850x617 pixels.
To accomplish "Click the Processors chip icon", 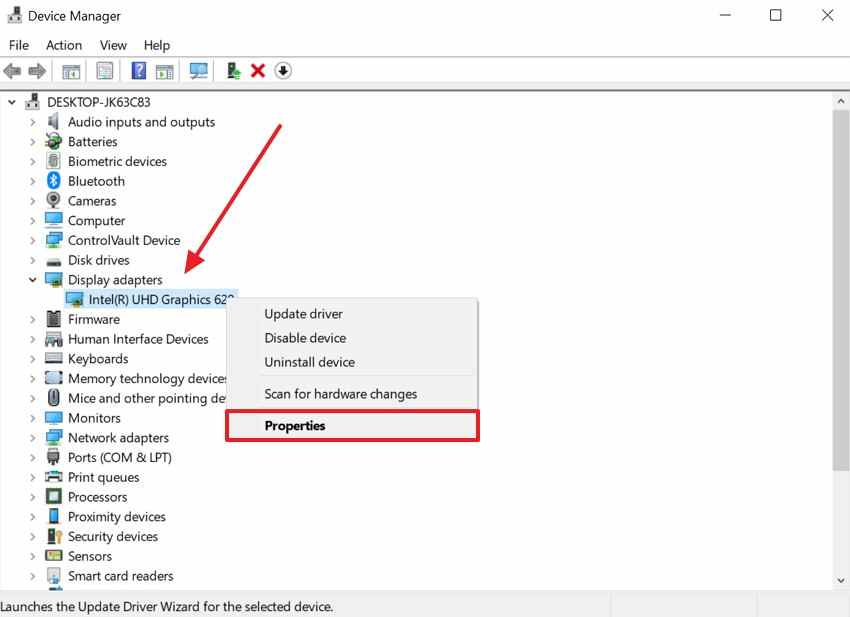I will [53, 496].
